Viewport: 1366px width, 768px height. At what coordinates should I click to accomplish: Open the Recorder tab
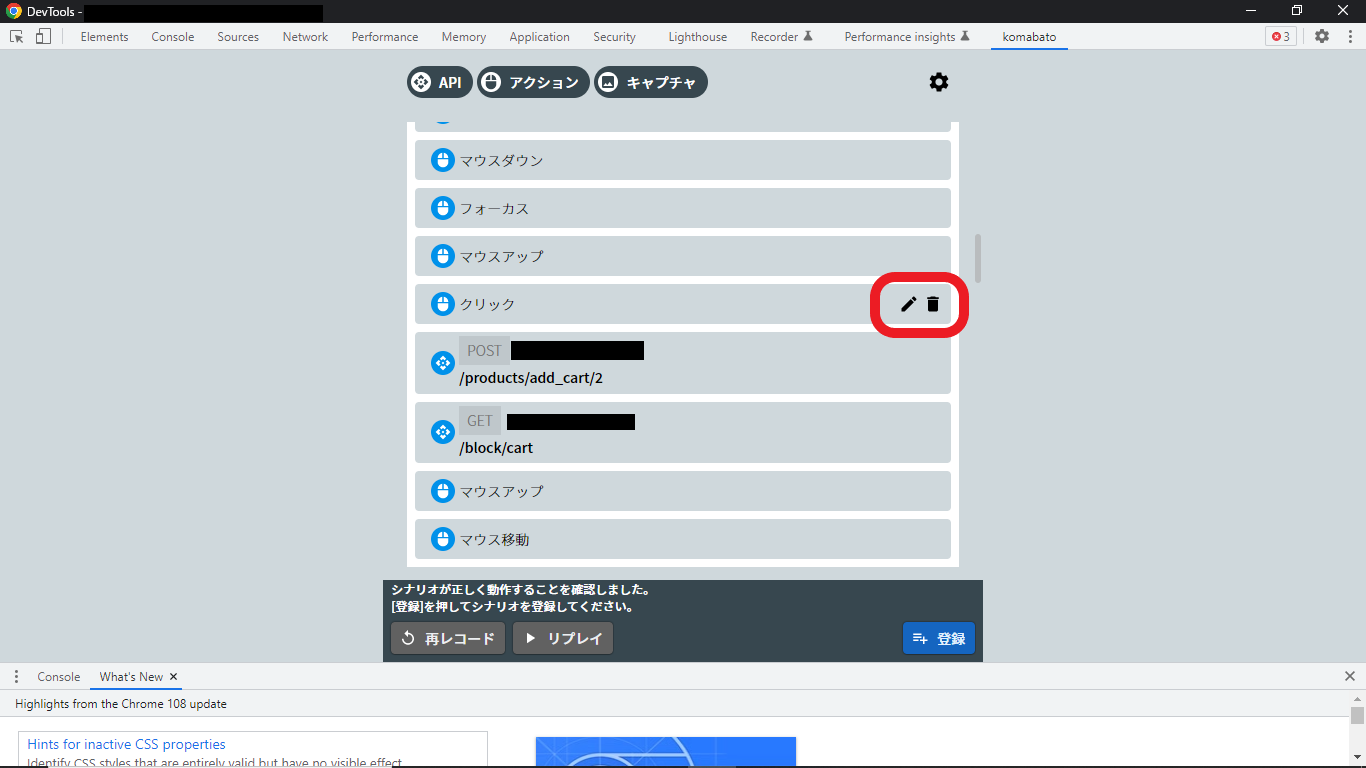coord(782,37)
